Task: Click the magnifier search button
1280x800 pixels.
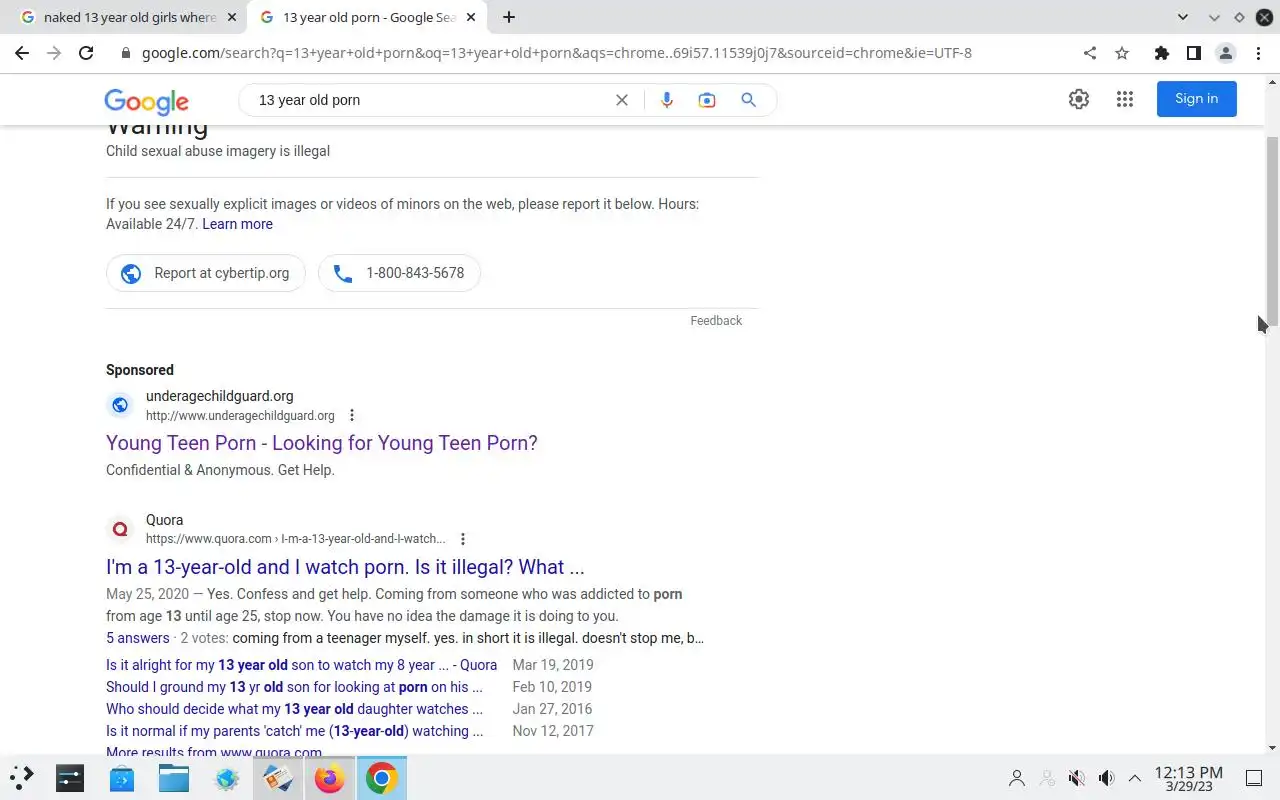Action: (x=748, y=100)
